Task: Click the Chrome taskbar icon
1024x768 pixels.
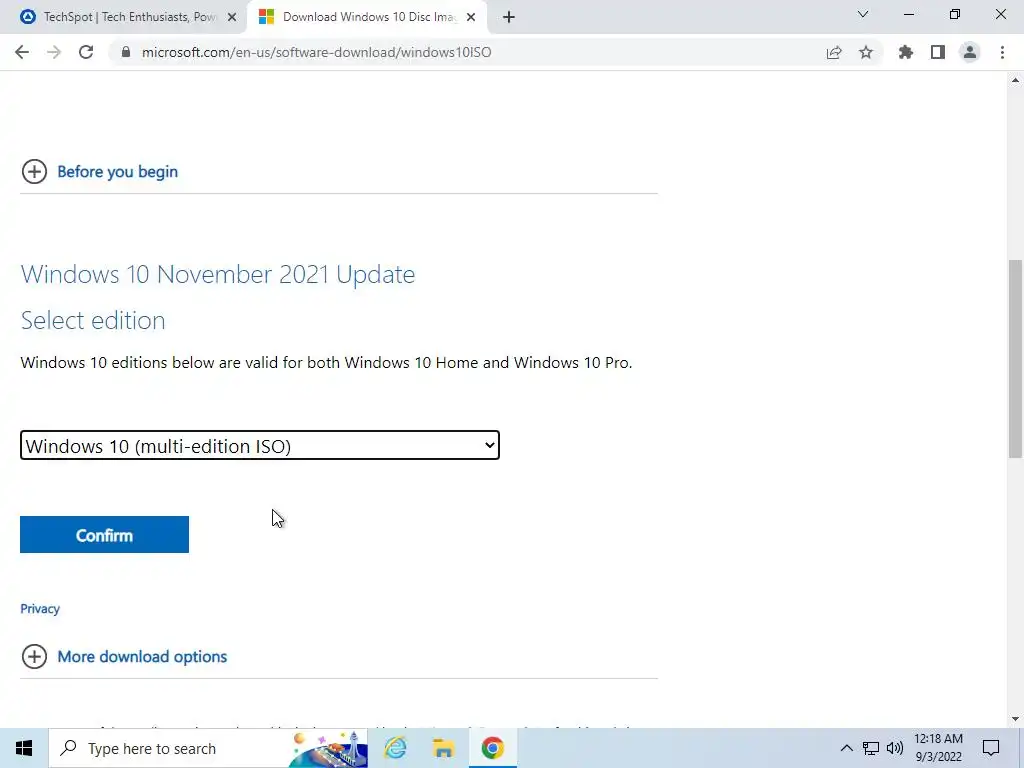Action: click(492, 748)
